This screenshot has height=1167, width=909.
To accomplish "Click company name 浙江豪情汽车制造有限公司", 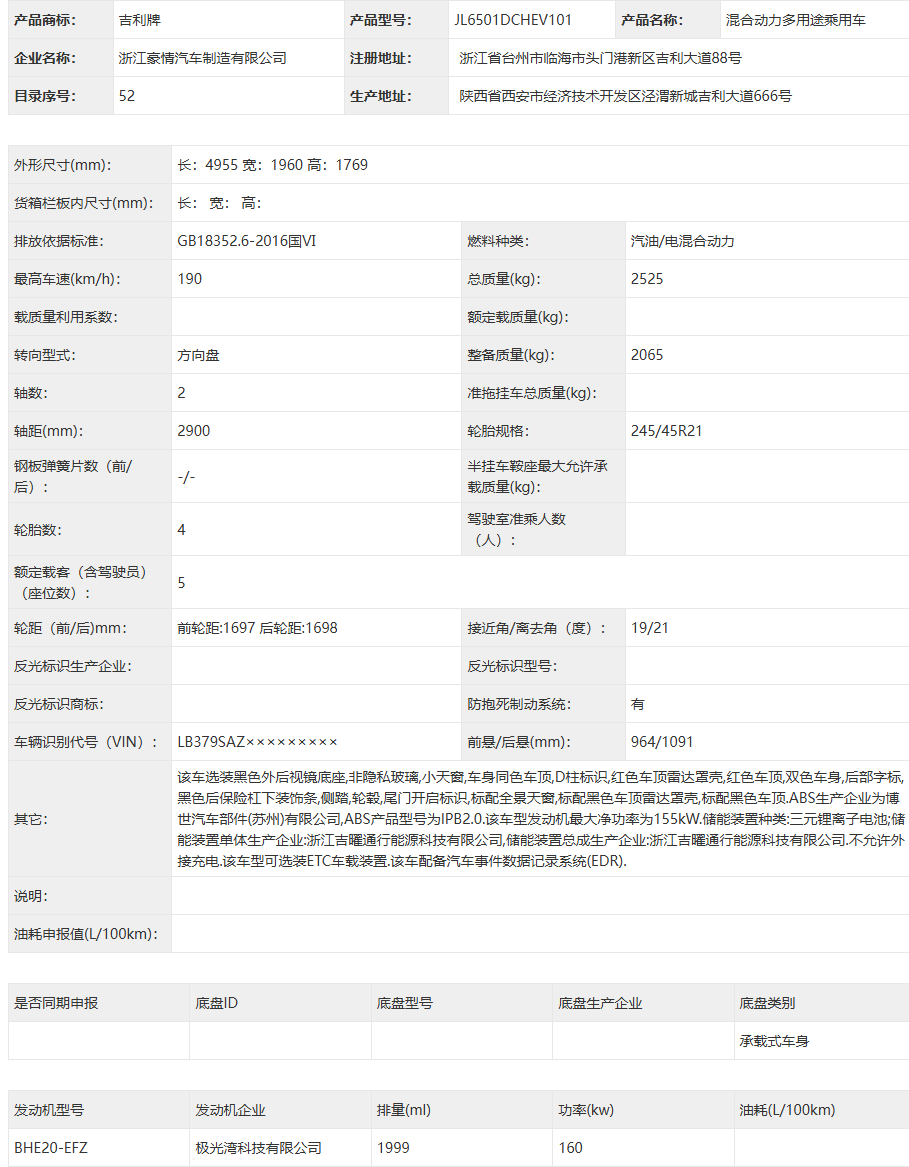I will pos(202,58).
